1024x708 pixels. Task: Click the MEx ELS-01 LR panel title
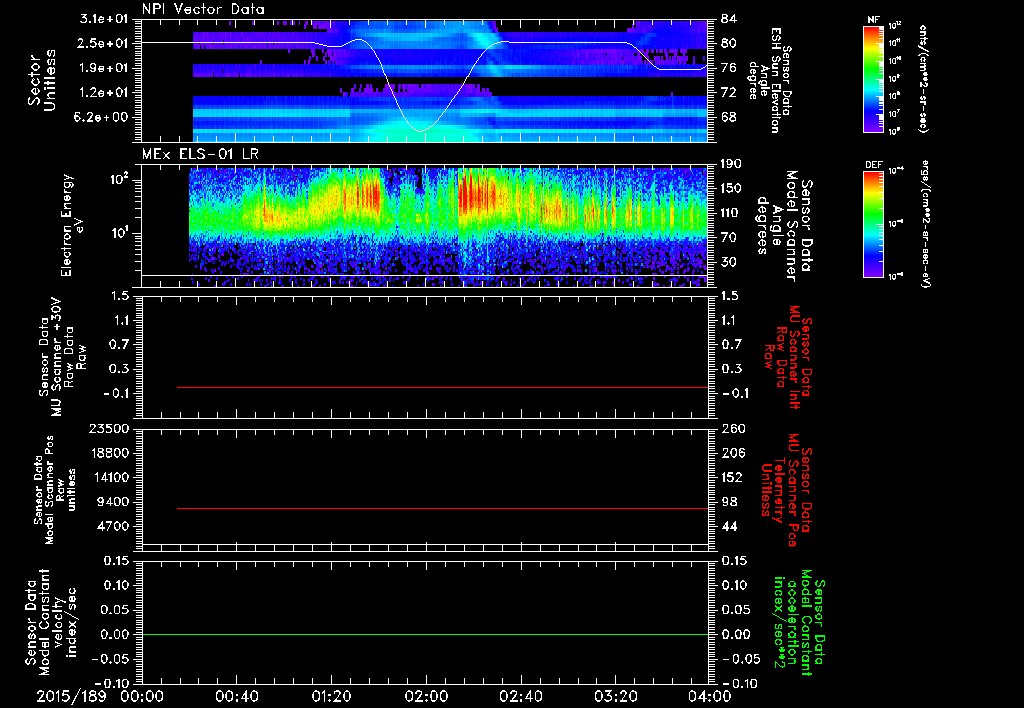pyautogui.click(x=199, y=155)
